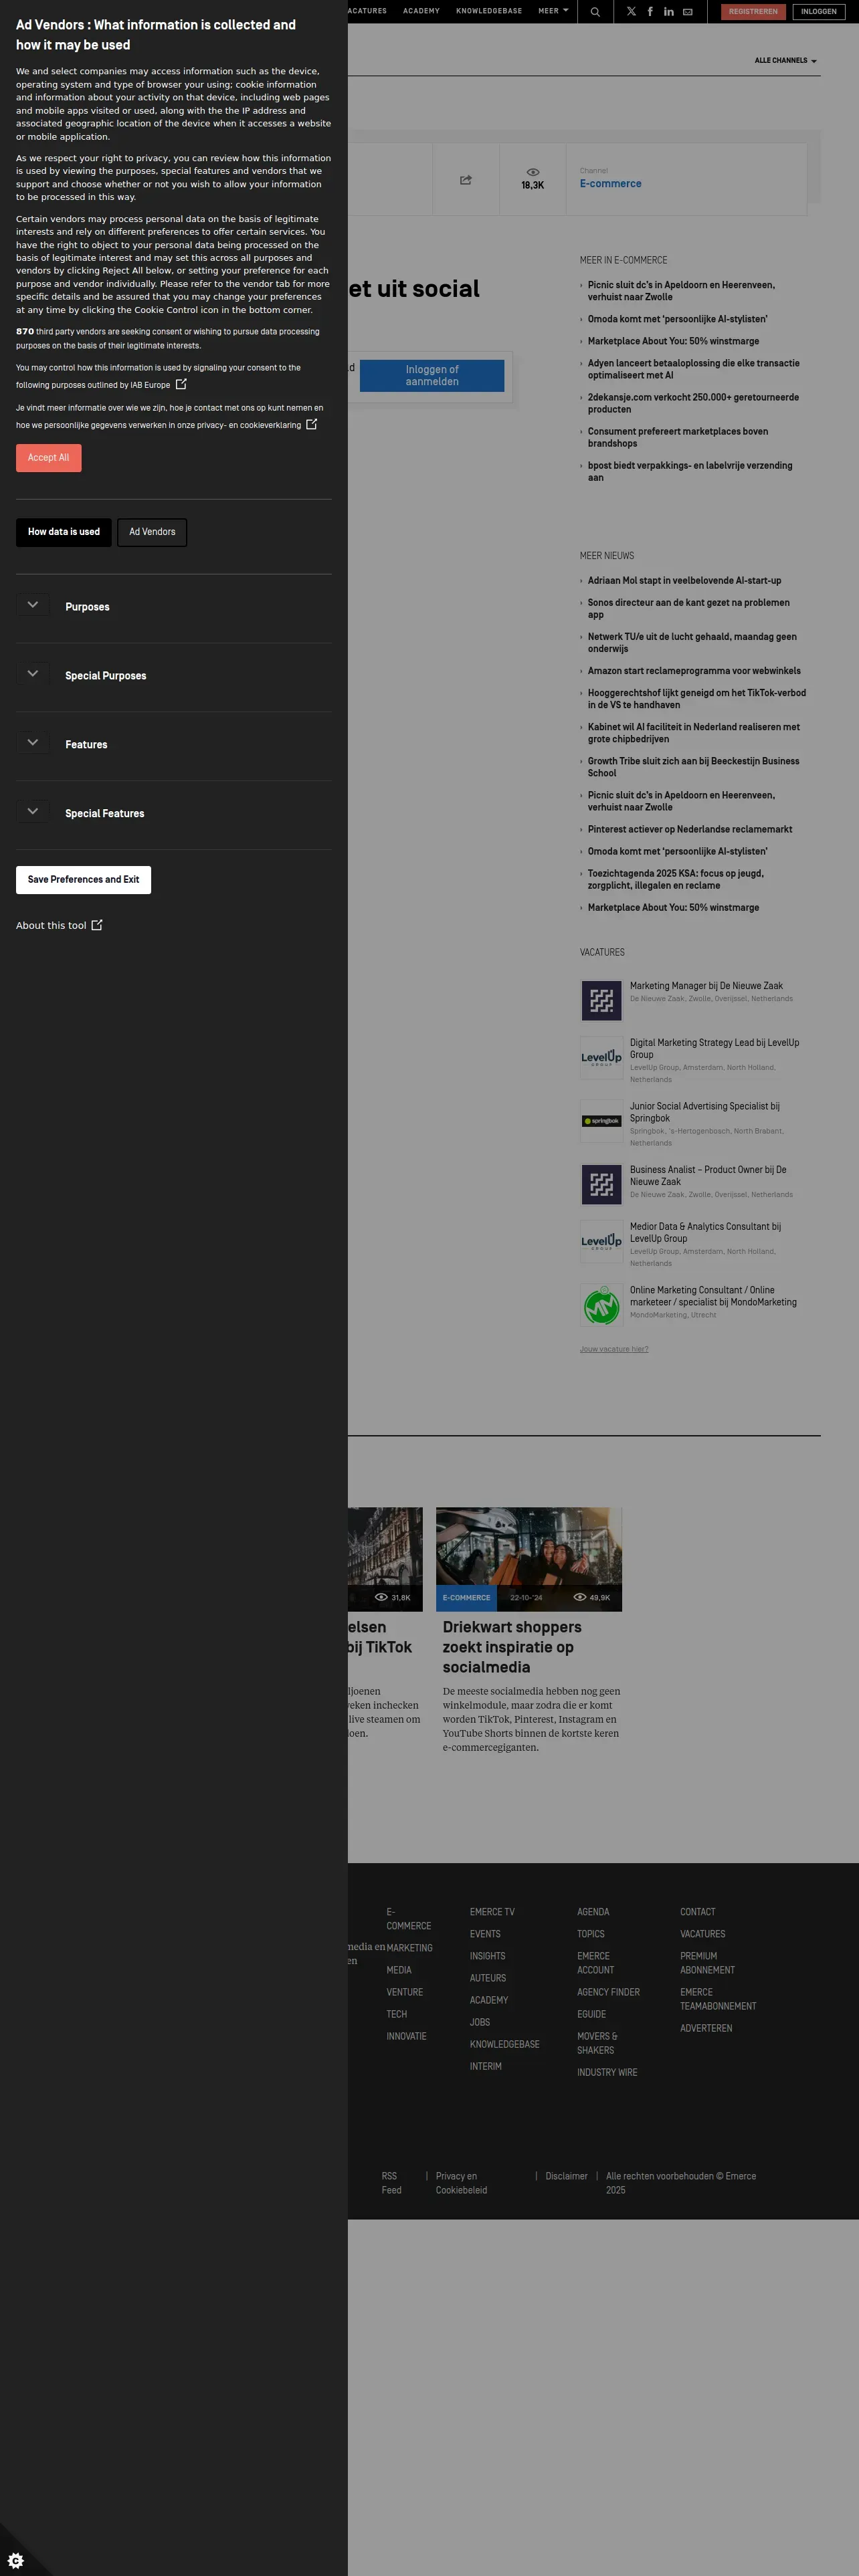Screen dimensions: 859x2576
Task: Expand the Features section
Action: 33,743
